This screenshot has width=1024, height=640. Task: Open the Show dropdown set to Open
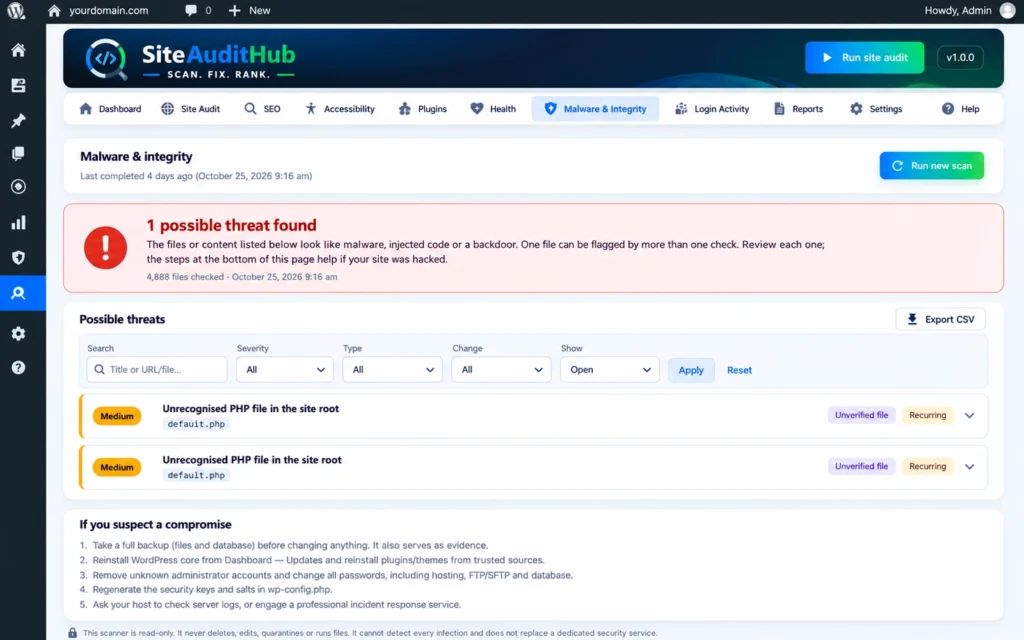pyautogui.click(x=610, y=370)
